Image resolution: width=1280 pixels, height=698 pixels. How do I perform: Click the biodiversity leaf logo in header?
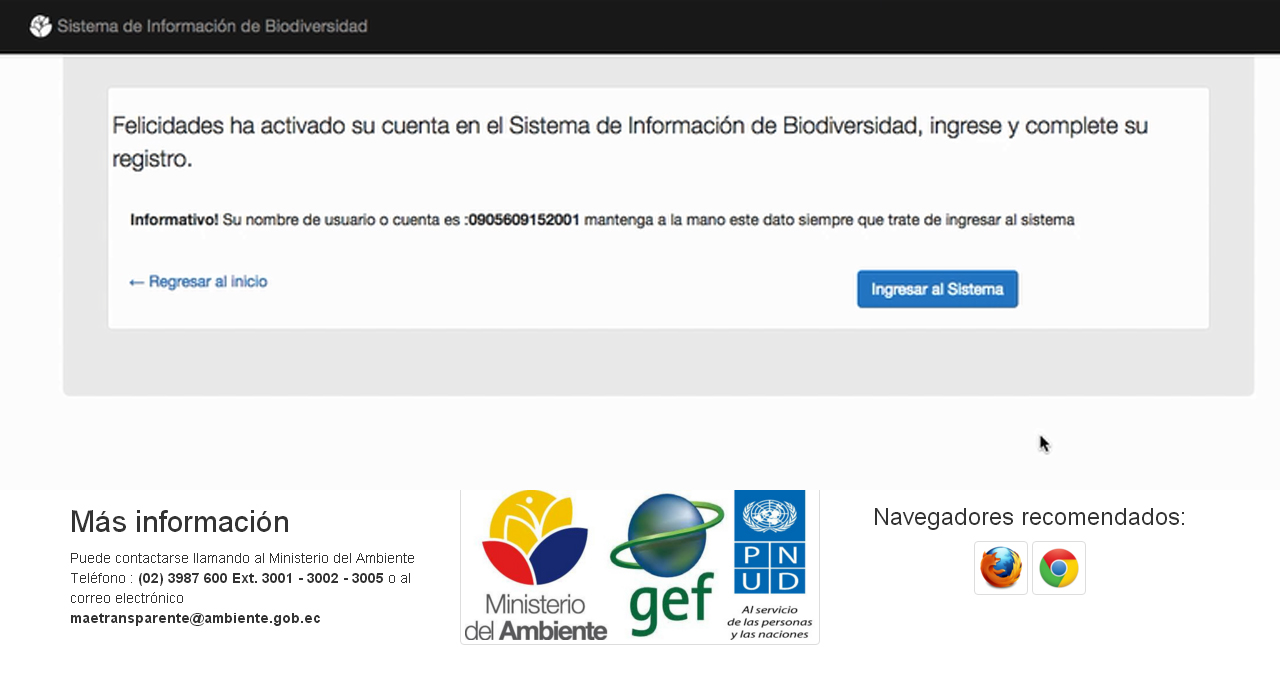tap(40, 26)
